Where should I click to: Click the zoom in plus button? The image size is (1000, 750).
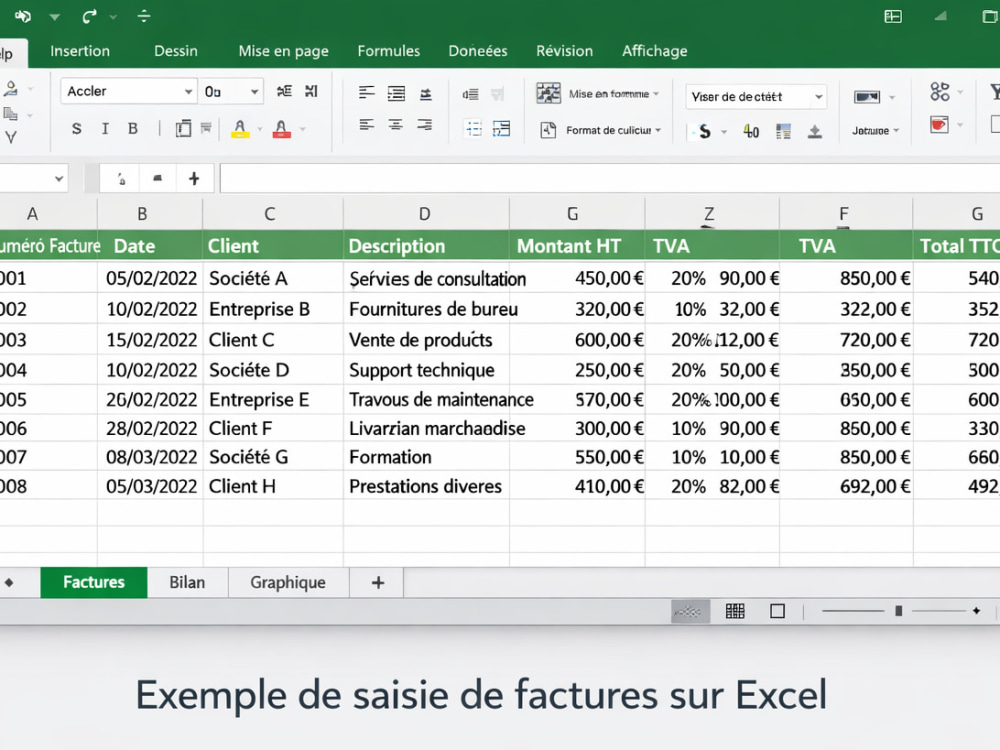[x=976, y=611]
